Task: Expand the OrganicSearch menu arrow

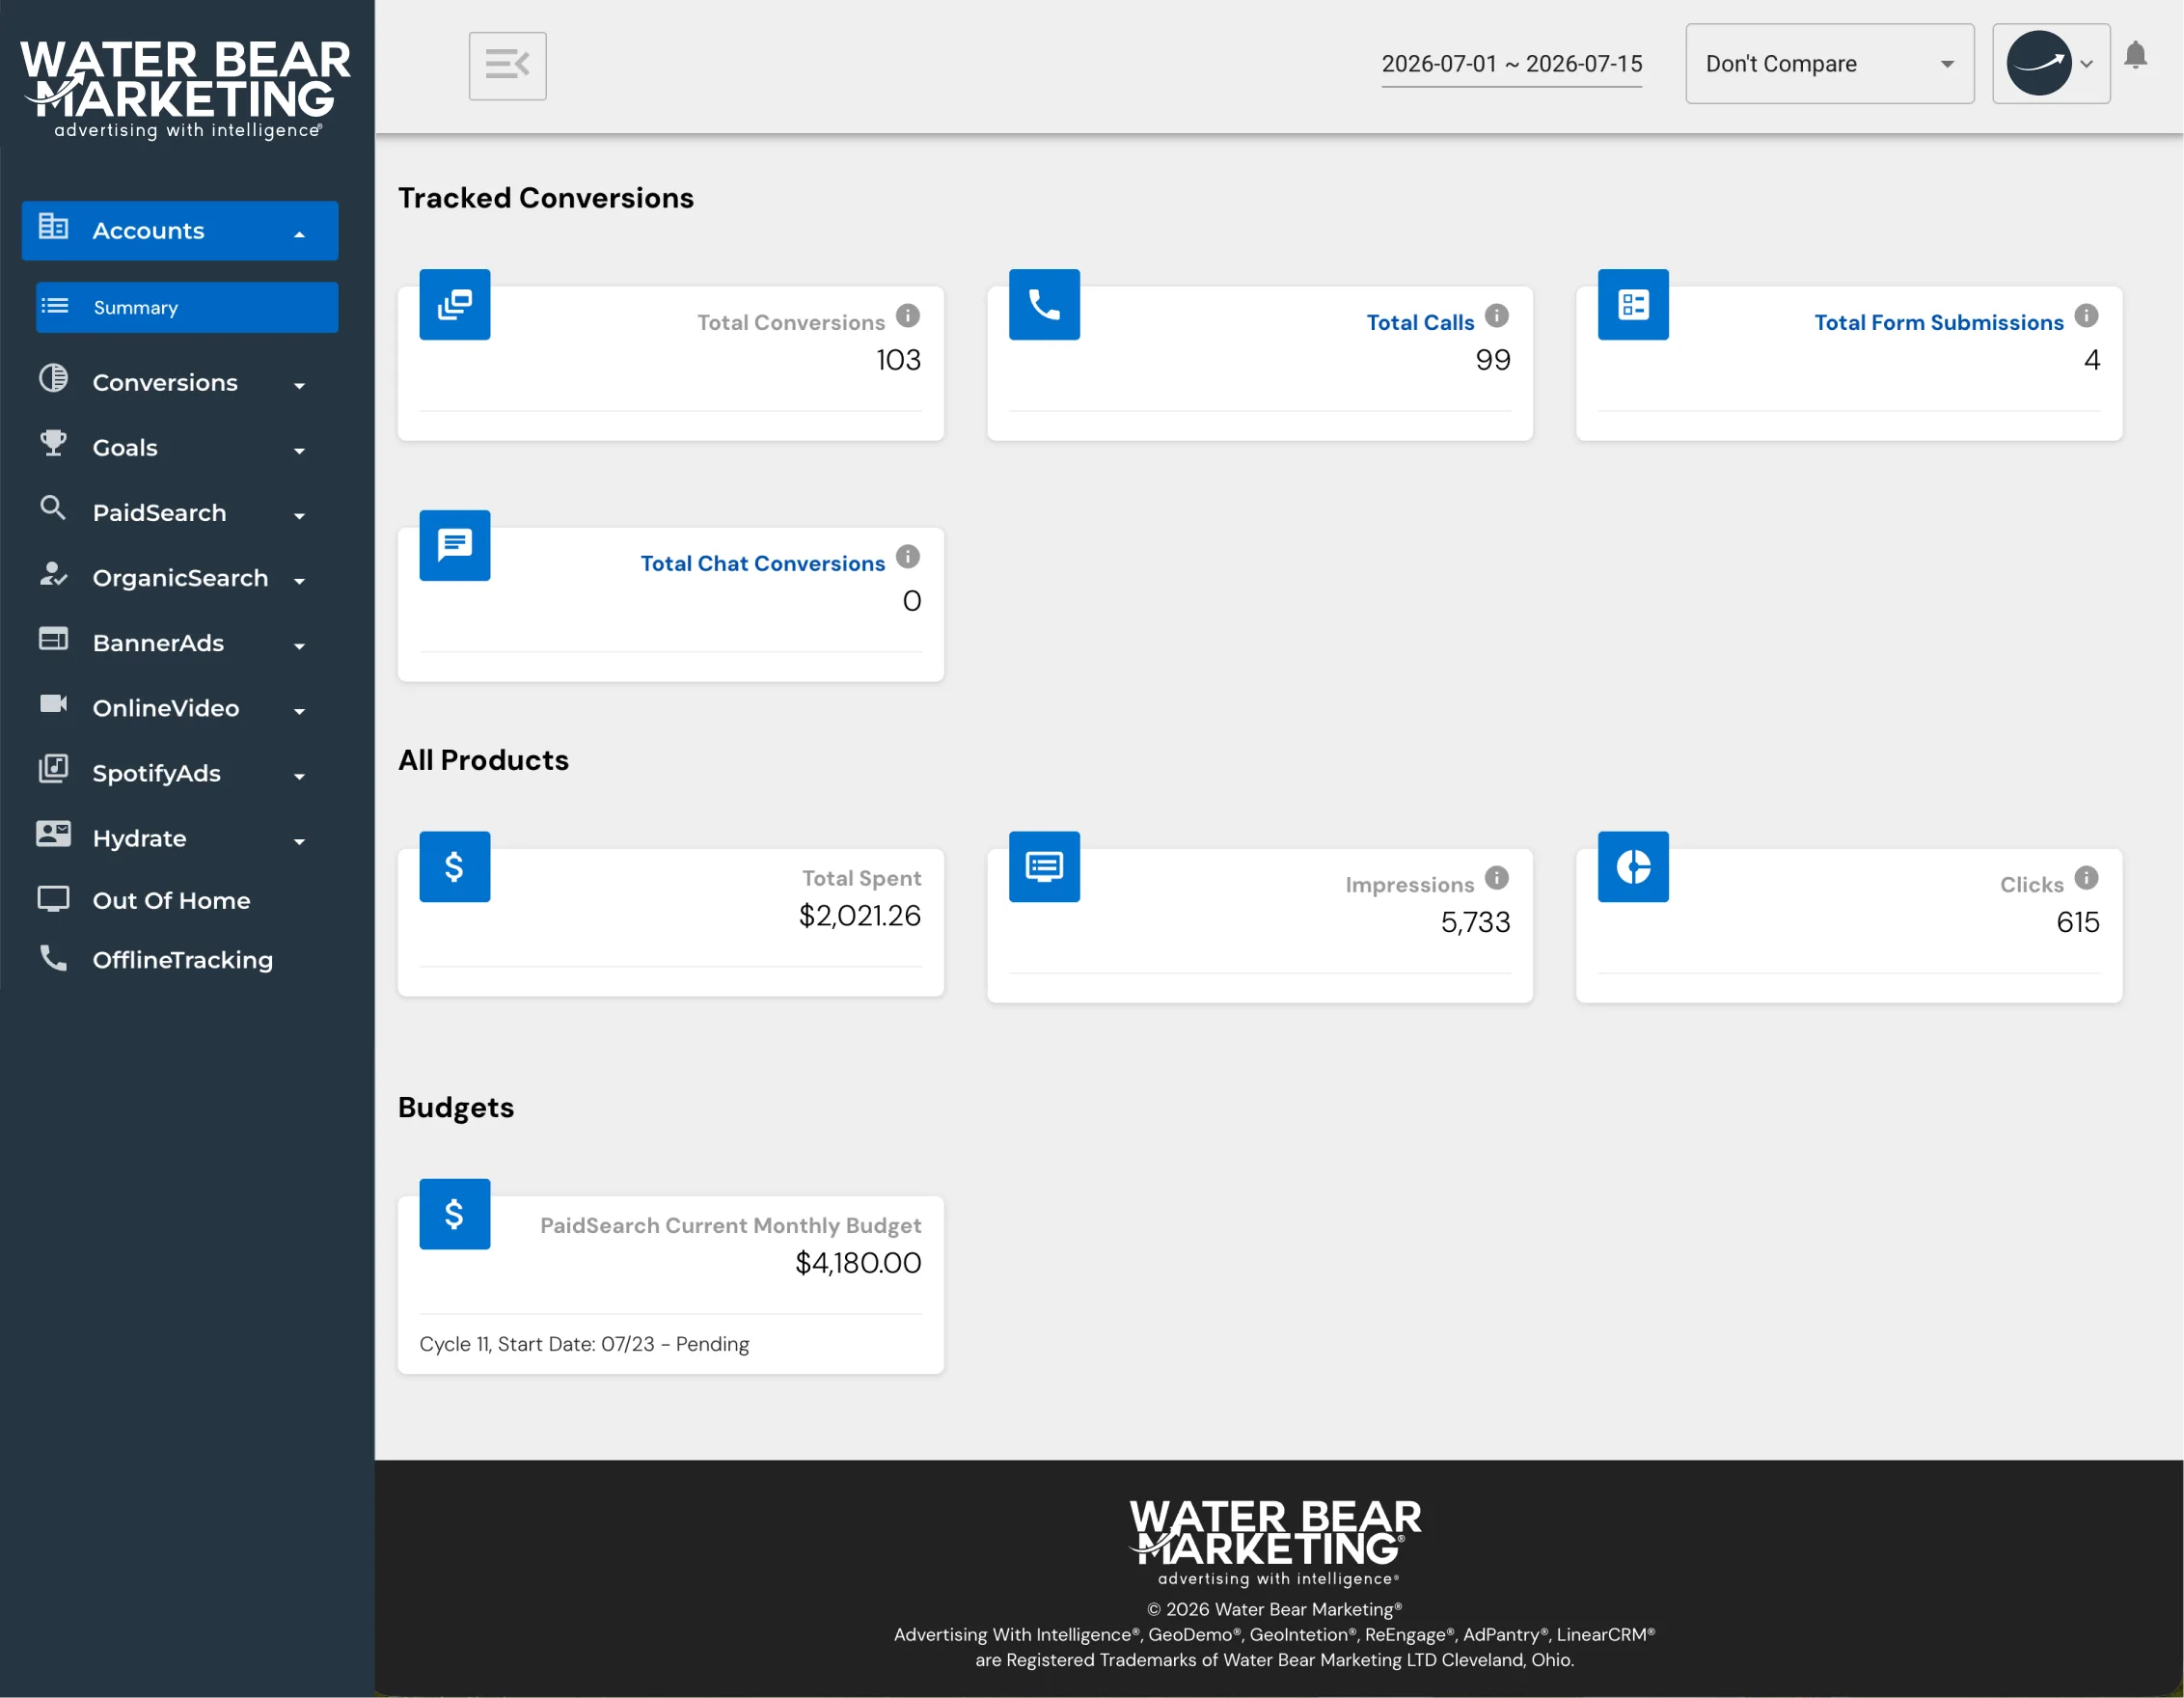Action: [x=299, y=581]
